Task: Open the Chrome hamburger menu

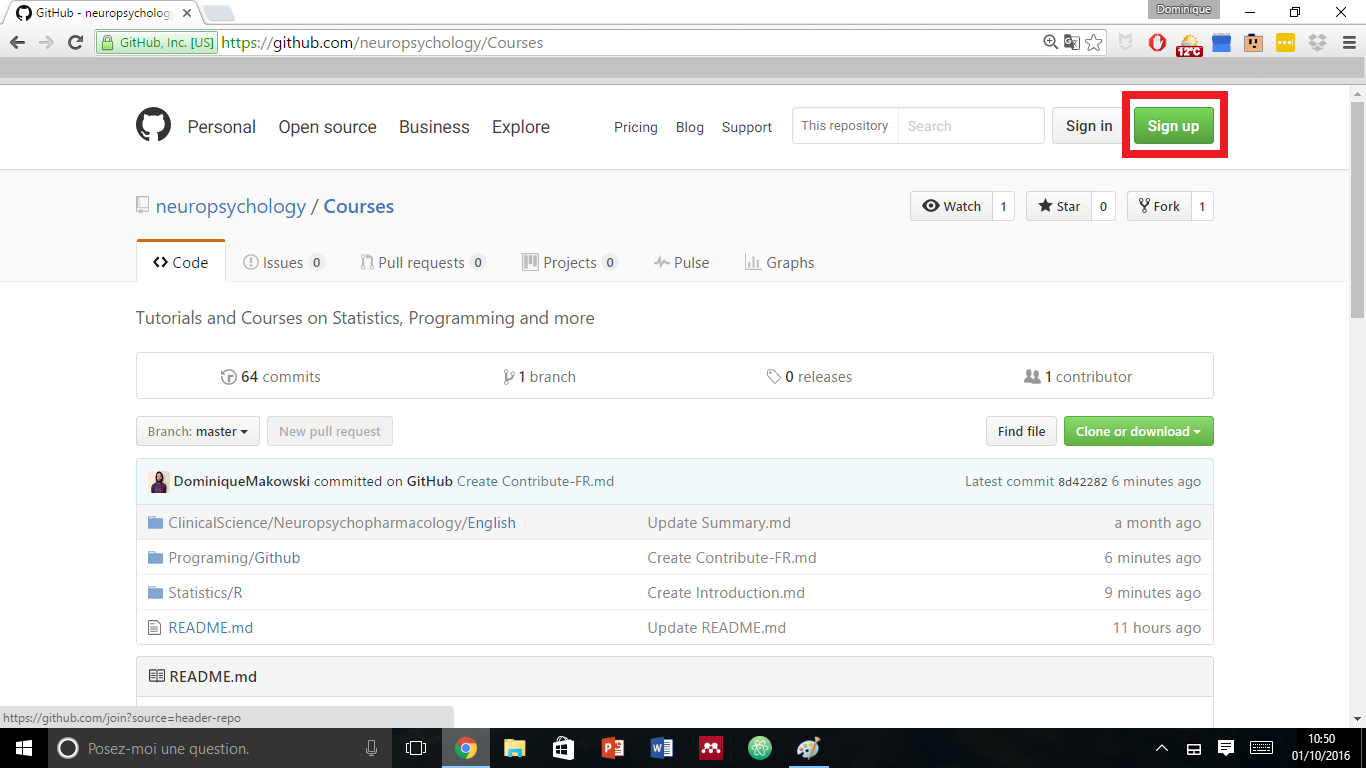Action: pyautogui.click(x=1348, y=43)
